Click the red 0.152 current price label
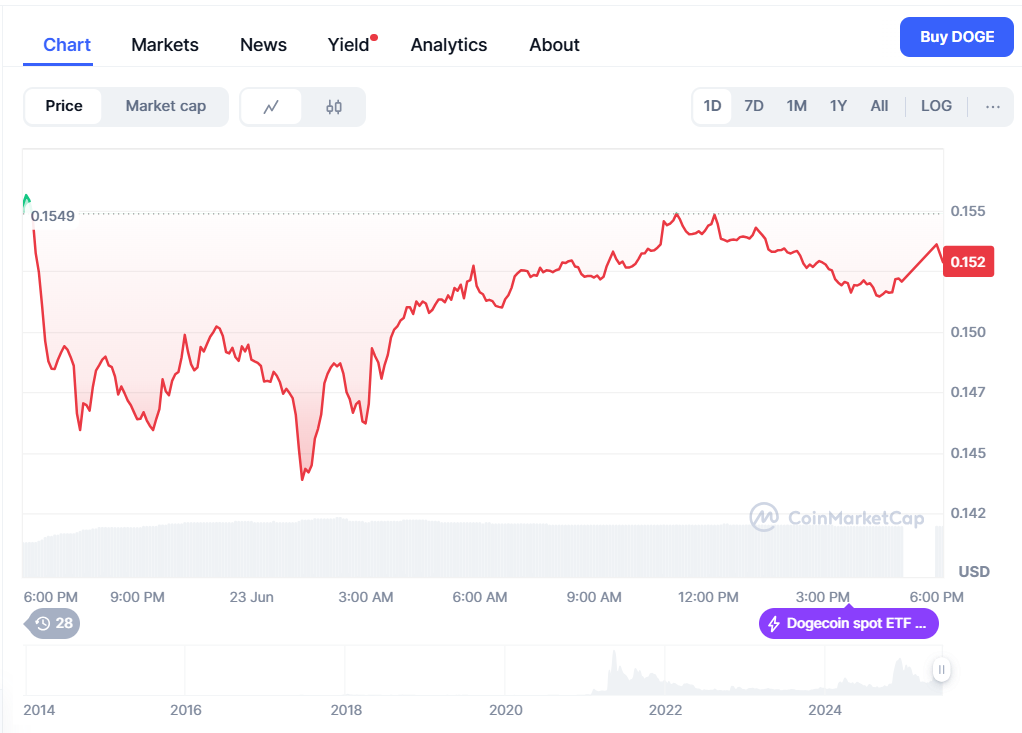The width and height of the screenshot is (1022, 733). 968,262
